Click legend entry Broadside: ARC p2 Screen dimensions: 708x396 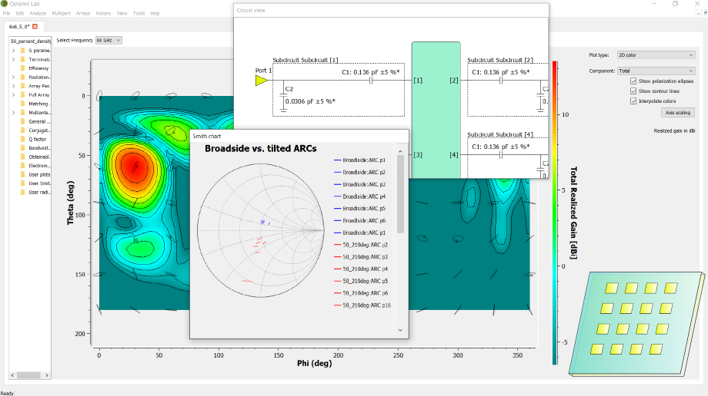[360, 172]
